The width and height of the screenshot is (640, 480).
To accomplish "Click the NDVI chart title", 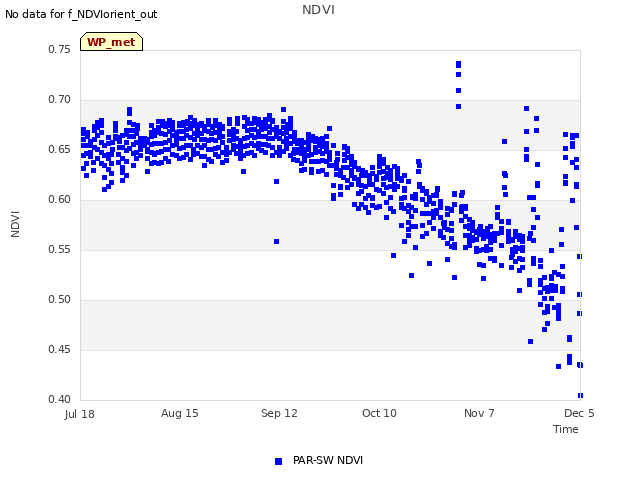I will click(318, 9).
